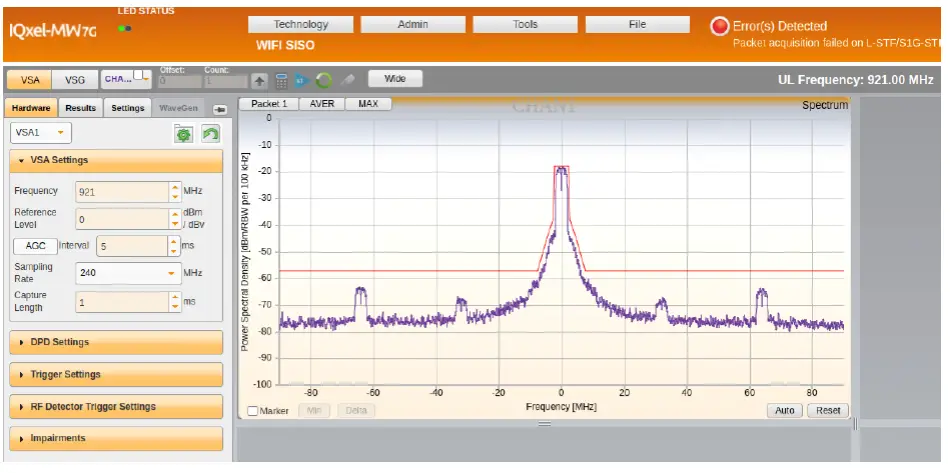Select the Packet 1 trace button
This screenshot has height=473, width=950.
pos(269,104)
